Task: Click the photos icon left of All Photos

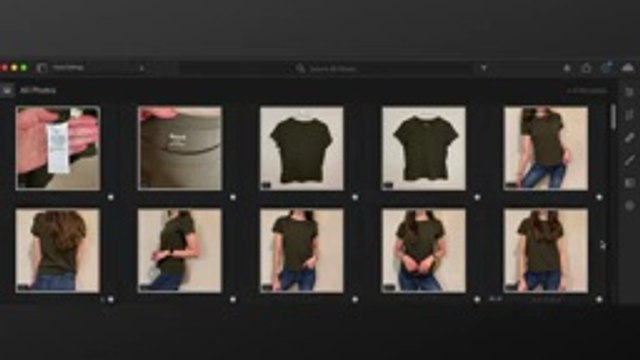Action: point(7,90)
